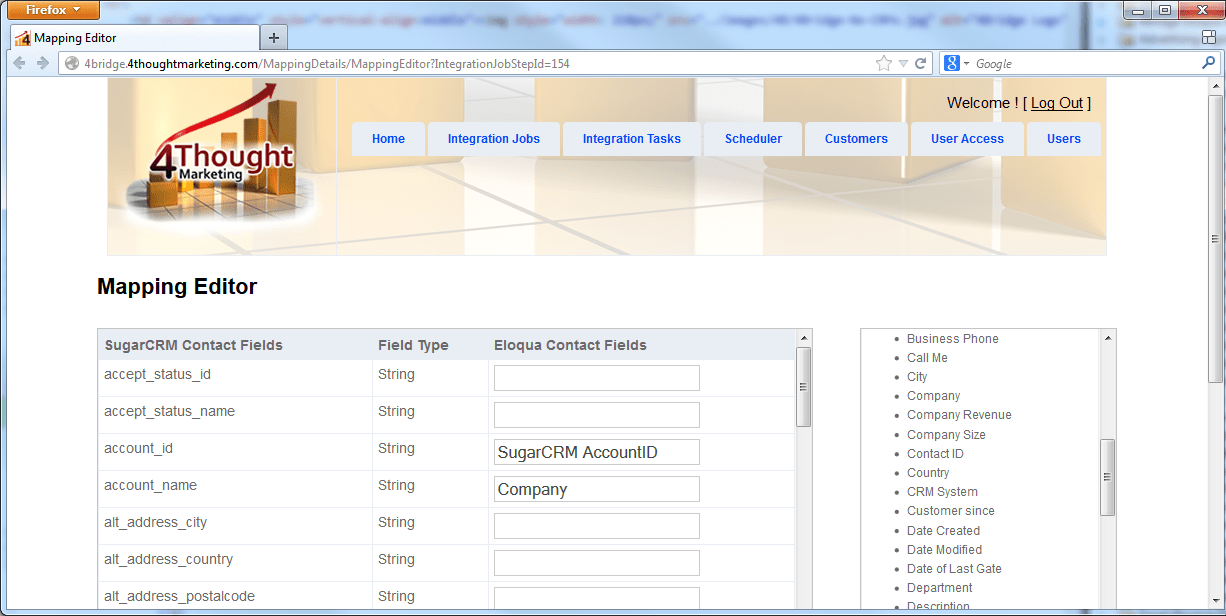The width and height of the screenshot is (1226, 616).
Task: Open the Integration Jobs menu item
Action: point(494,139)
